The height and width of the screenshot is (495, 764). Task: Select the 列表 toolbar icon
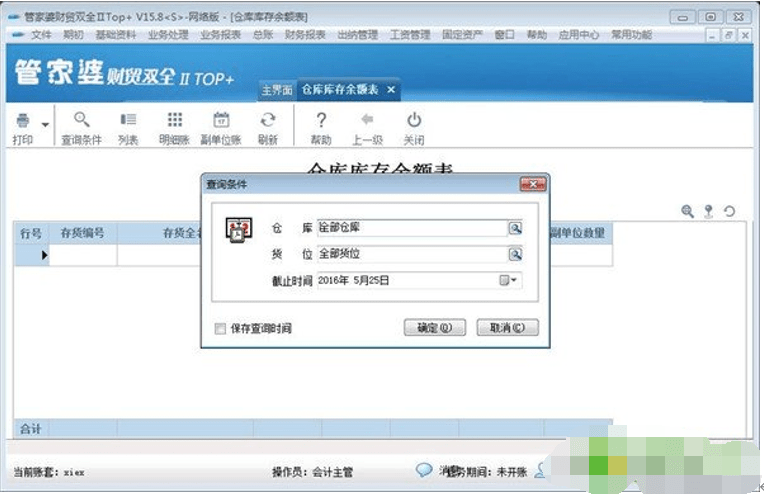pyautogui.click(x=128, y=119)
